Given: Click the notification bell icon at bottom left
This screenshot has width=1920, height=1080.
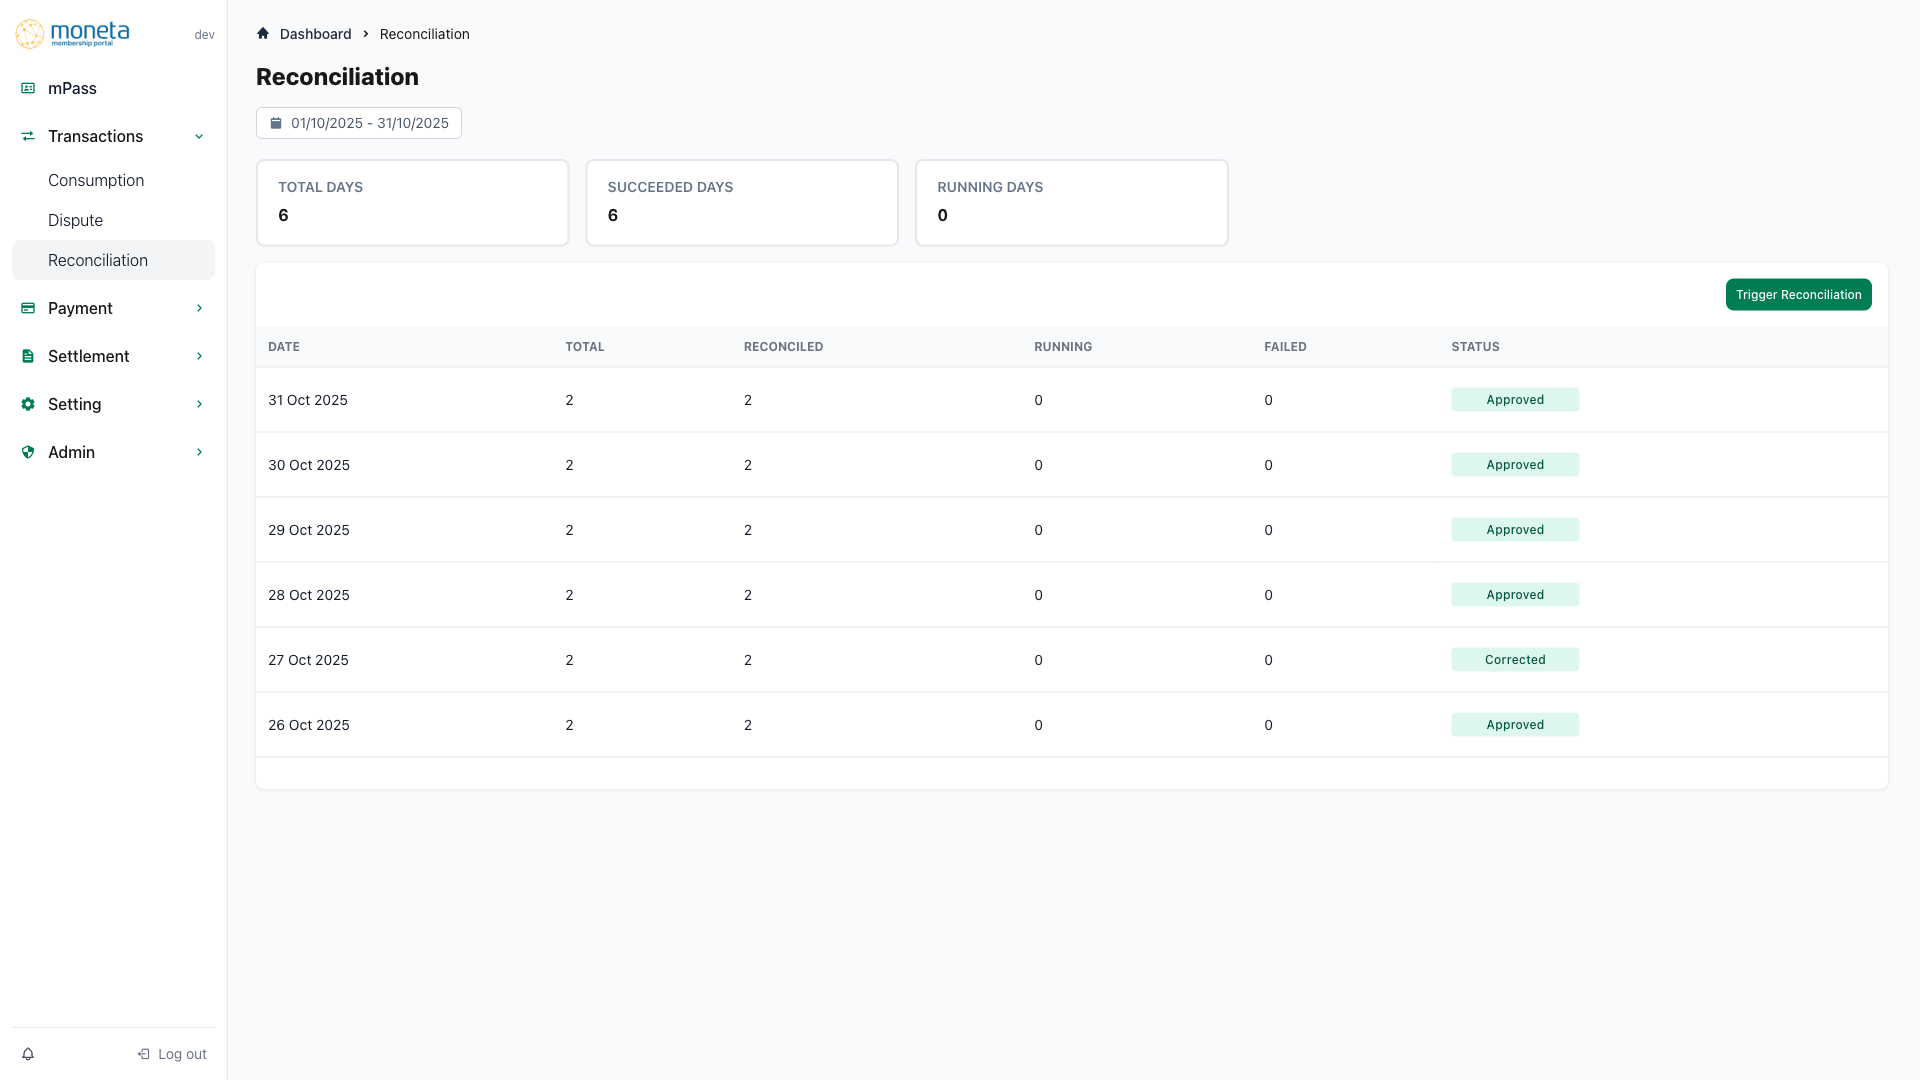Looking at the screenshot, I should (27, 1053).
